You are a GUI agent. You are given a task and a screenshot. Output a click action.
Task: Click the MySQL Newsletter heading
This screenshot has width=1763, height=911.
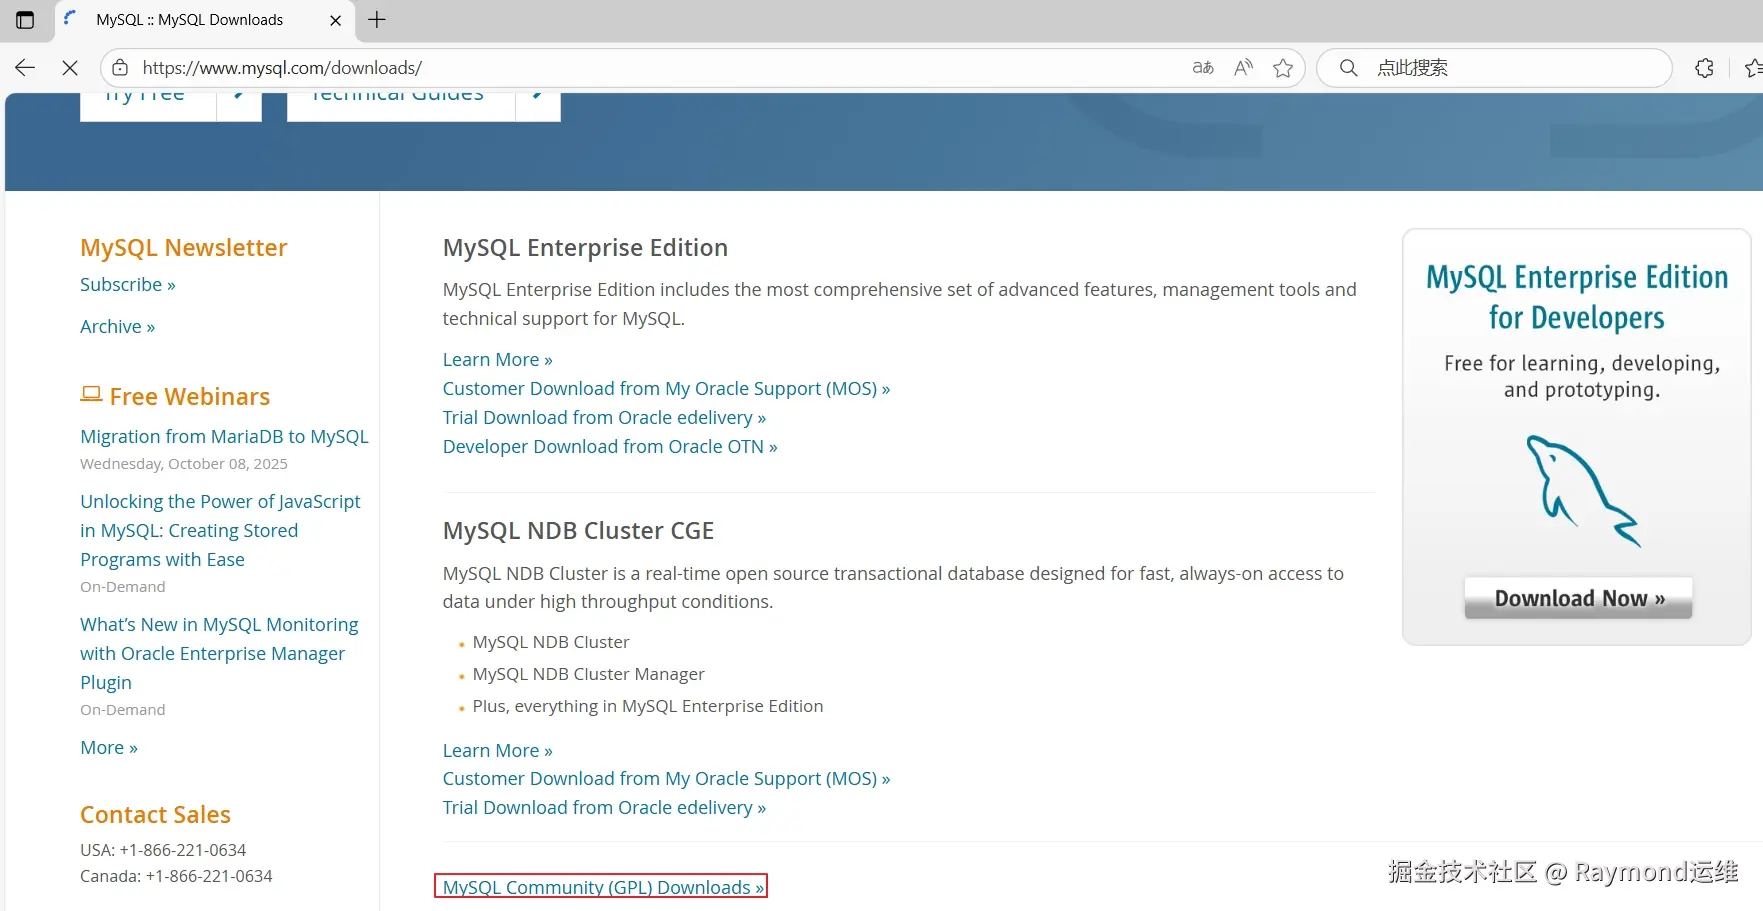pos(184,248)
